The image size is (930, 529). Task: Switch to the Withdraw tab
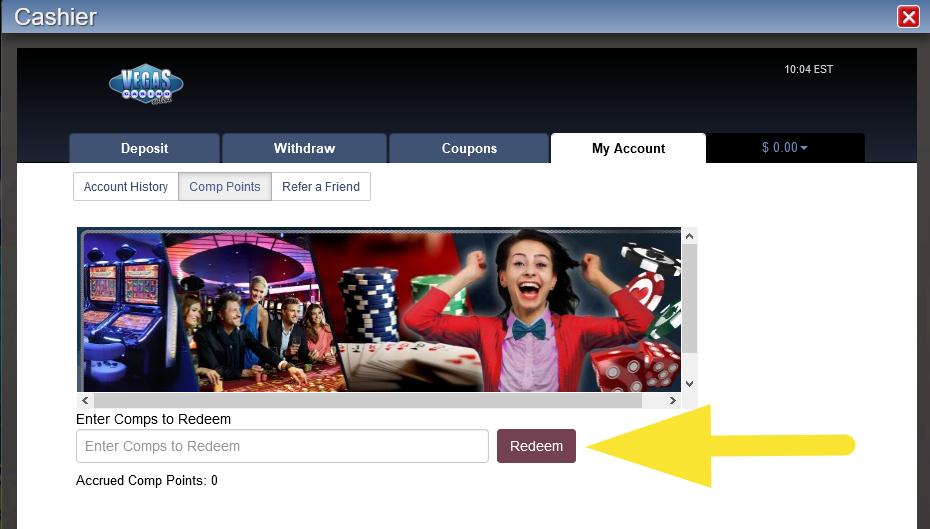pyautogui.click(x=304, y=148)
